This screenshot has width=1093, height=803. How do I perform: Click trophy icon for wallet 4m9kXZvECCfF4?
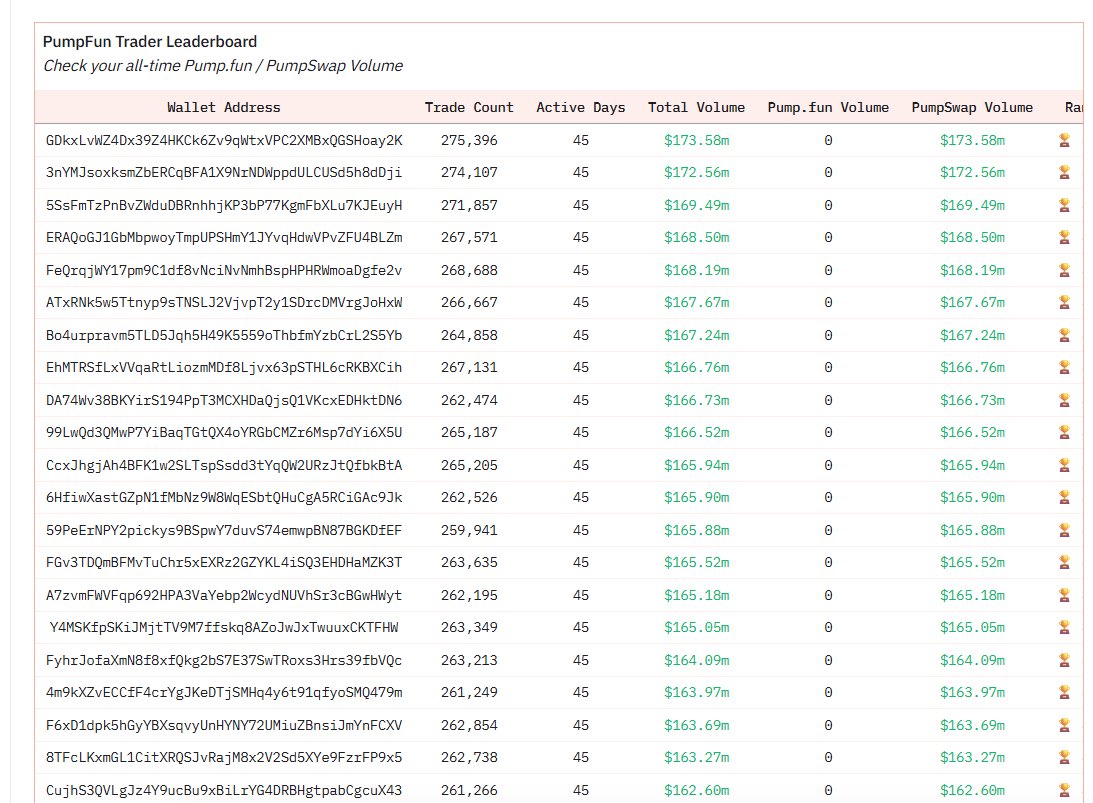pos(1064,691)
